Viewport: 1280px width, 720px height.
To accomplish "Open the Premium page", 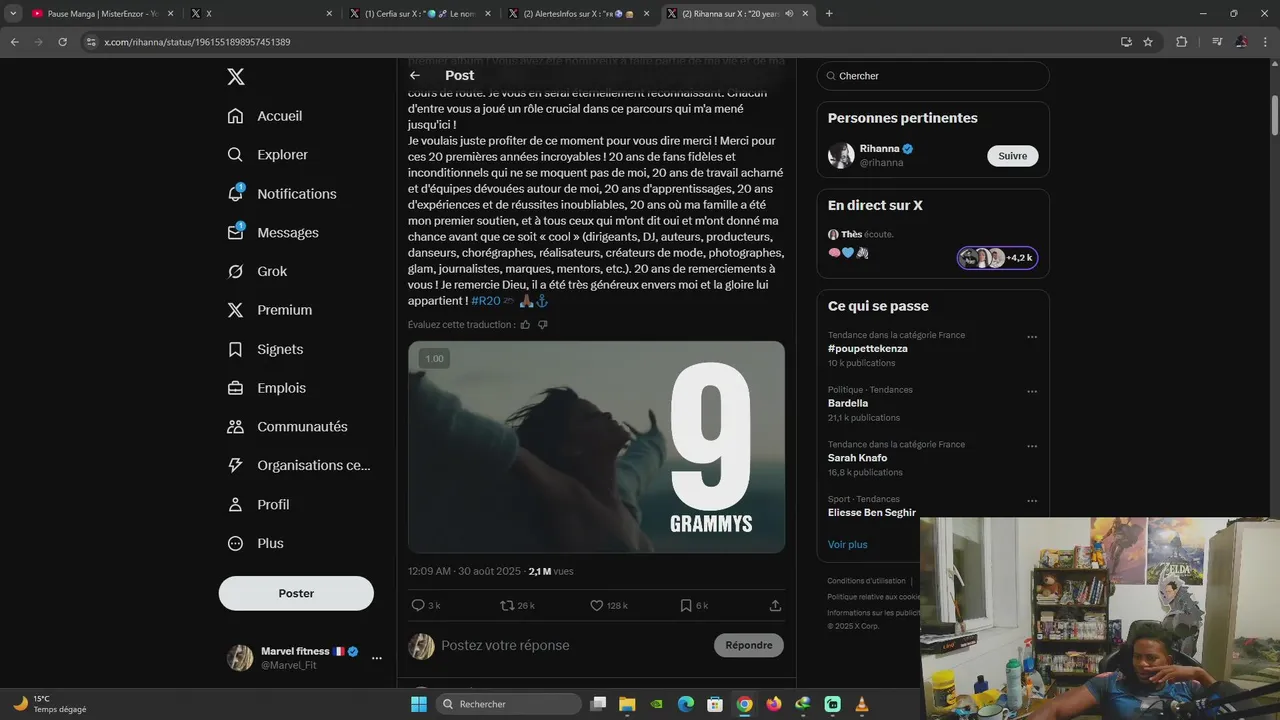I will (x=269, y=310).
